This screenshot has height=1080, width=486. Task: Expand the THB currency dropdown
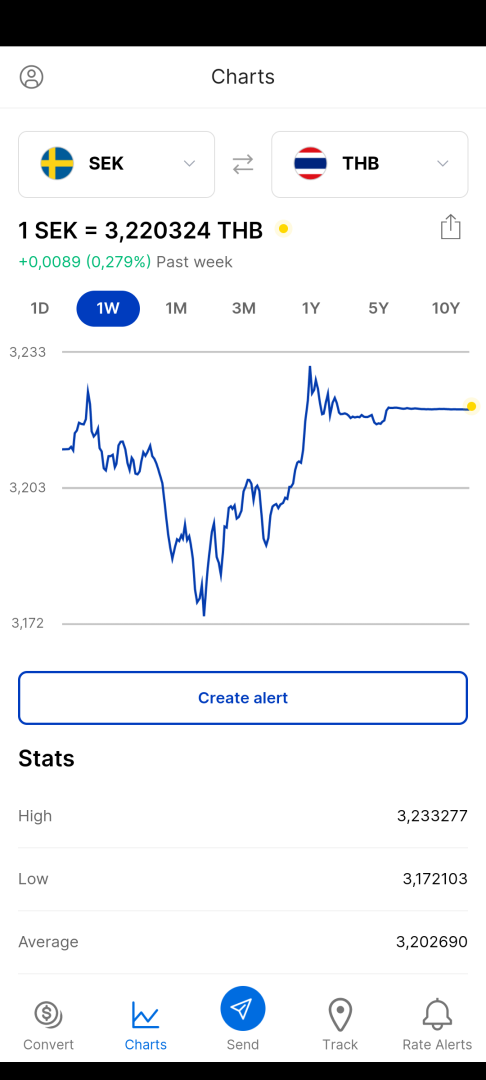pos(370,164)
